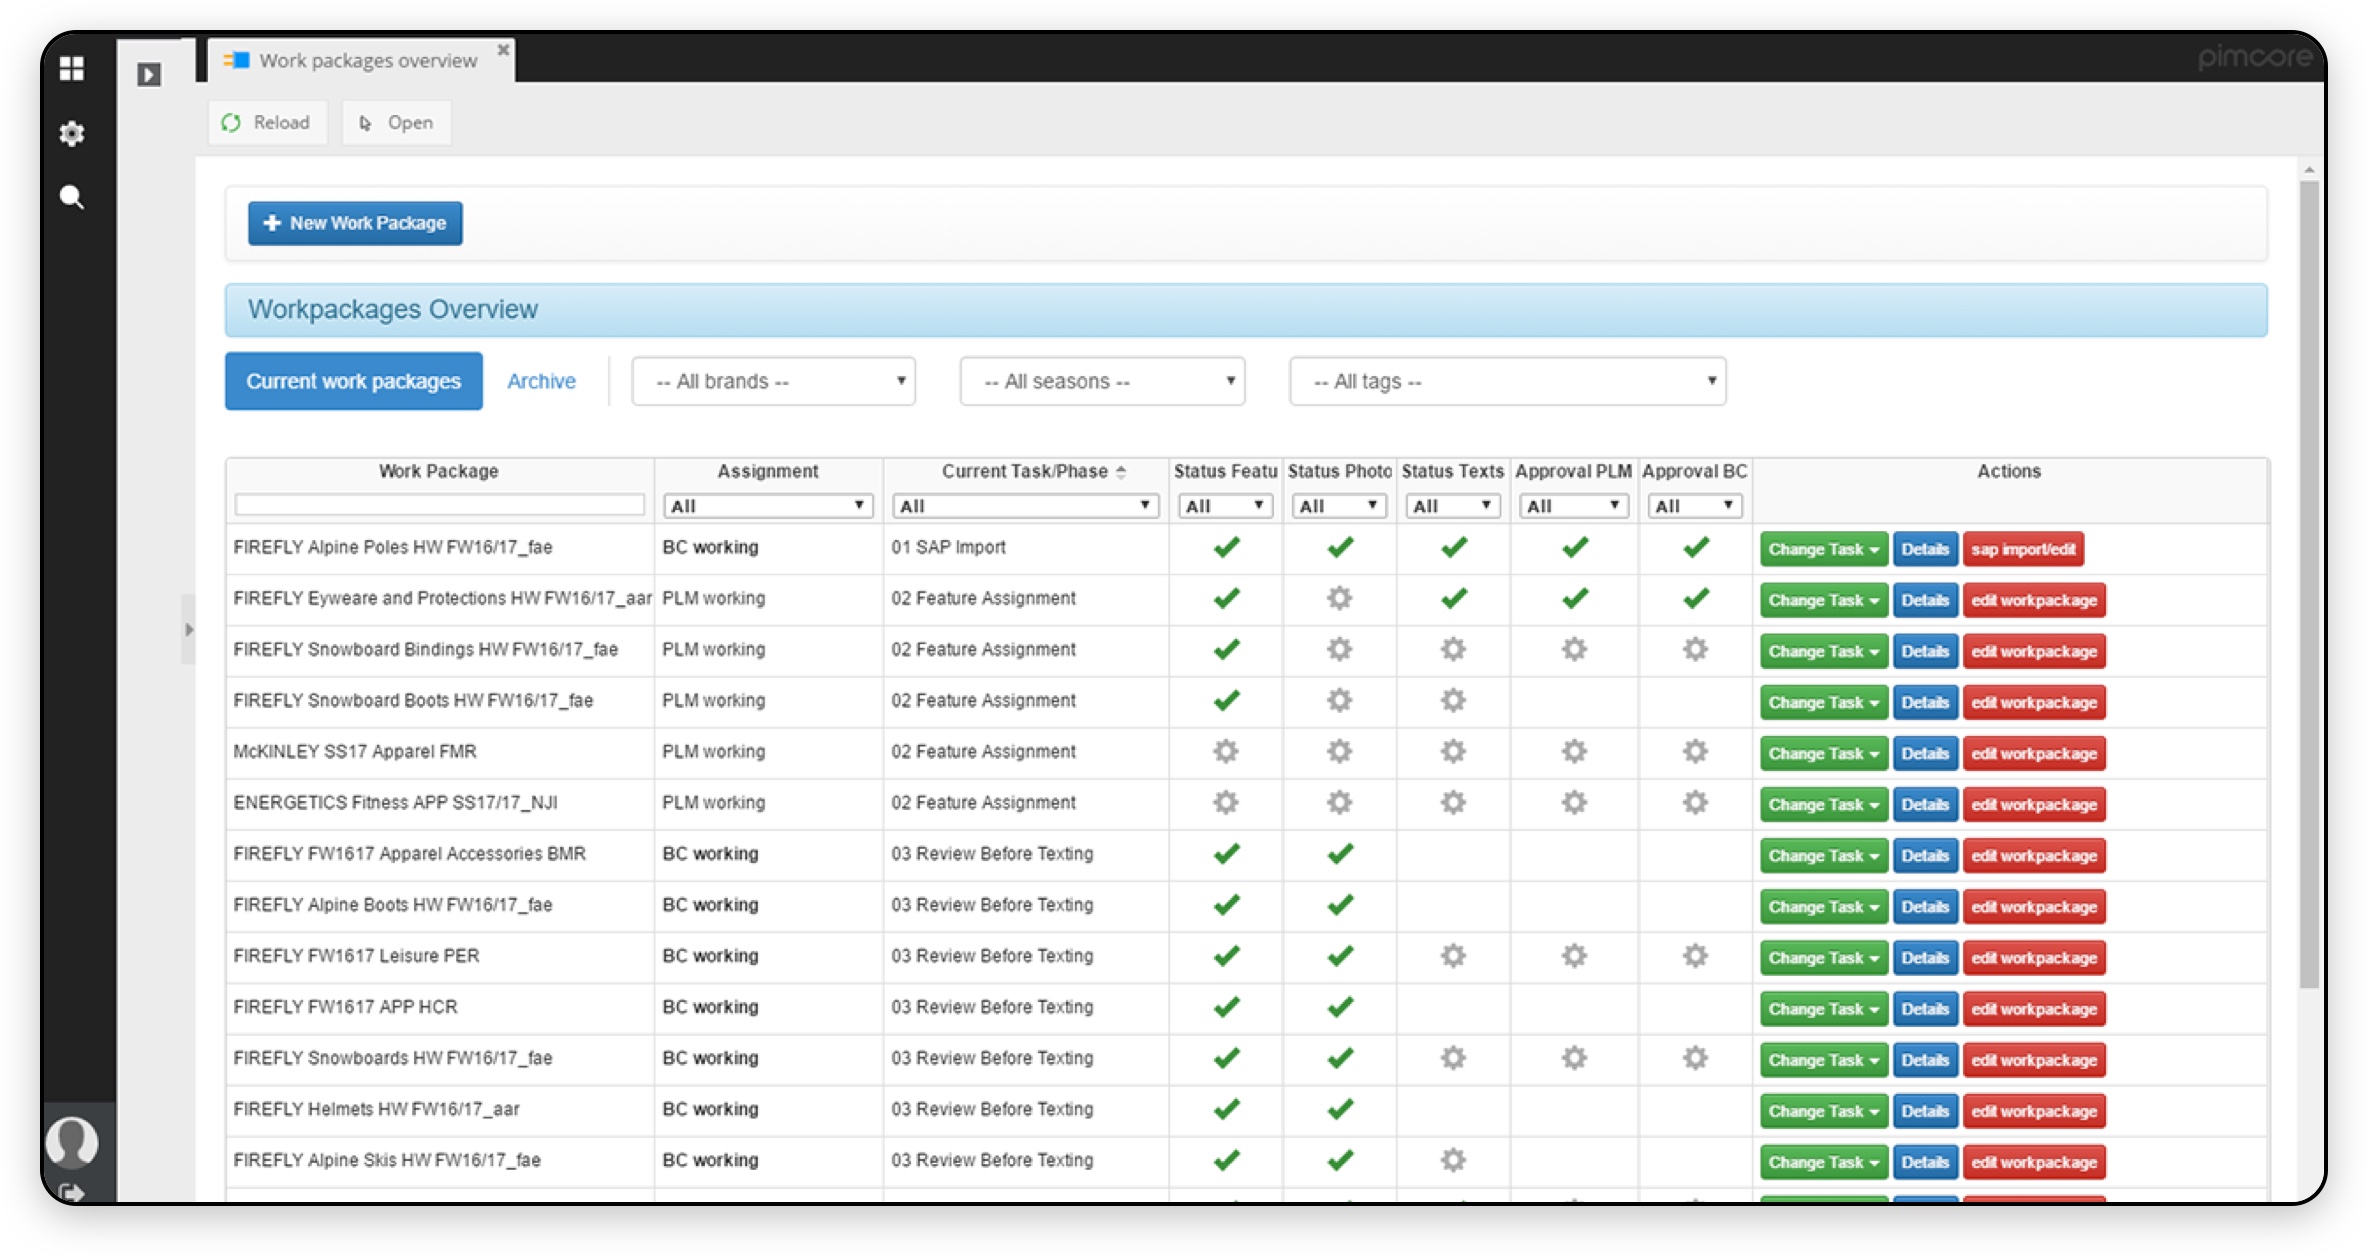Viewport: 2368px width, 1256px height.
Task: Click the gear icon for McKINLEY SS17 Apparel Status Features
Action: point(1223,752)
